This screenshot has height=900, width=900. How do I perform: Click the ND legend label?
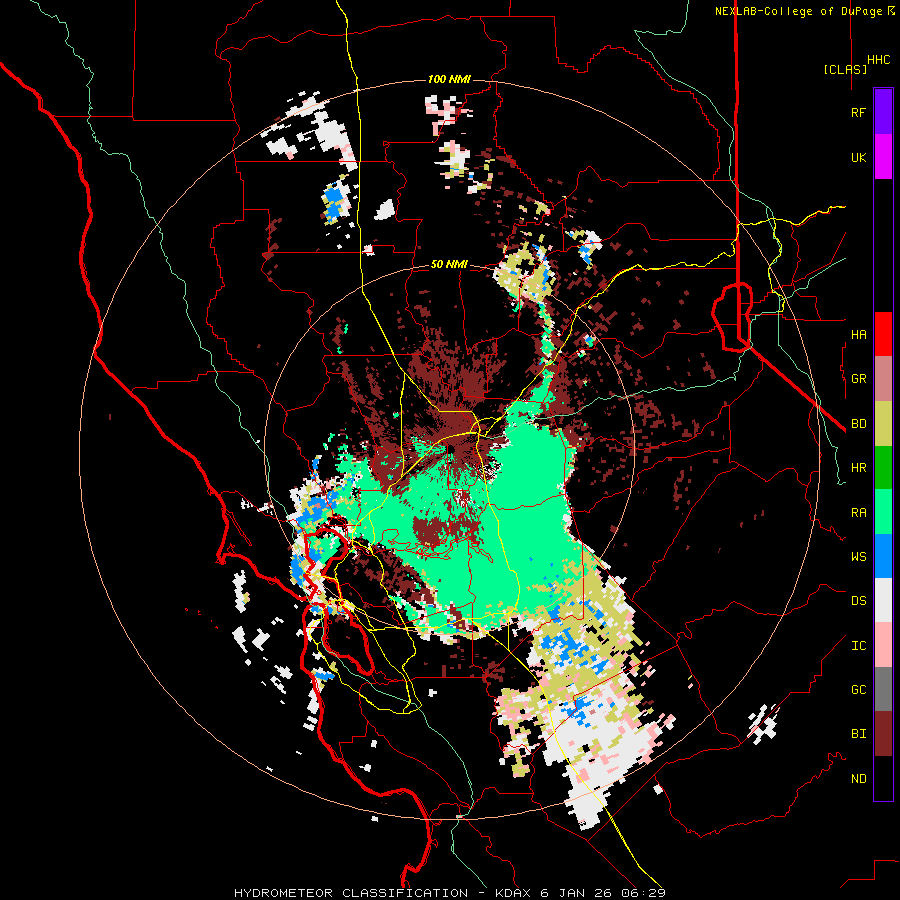[858, 779]
